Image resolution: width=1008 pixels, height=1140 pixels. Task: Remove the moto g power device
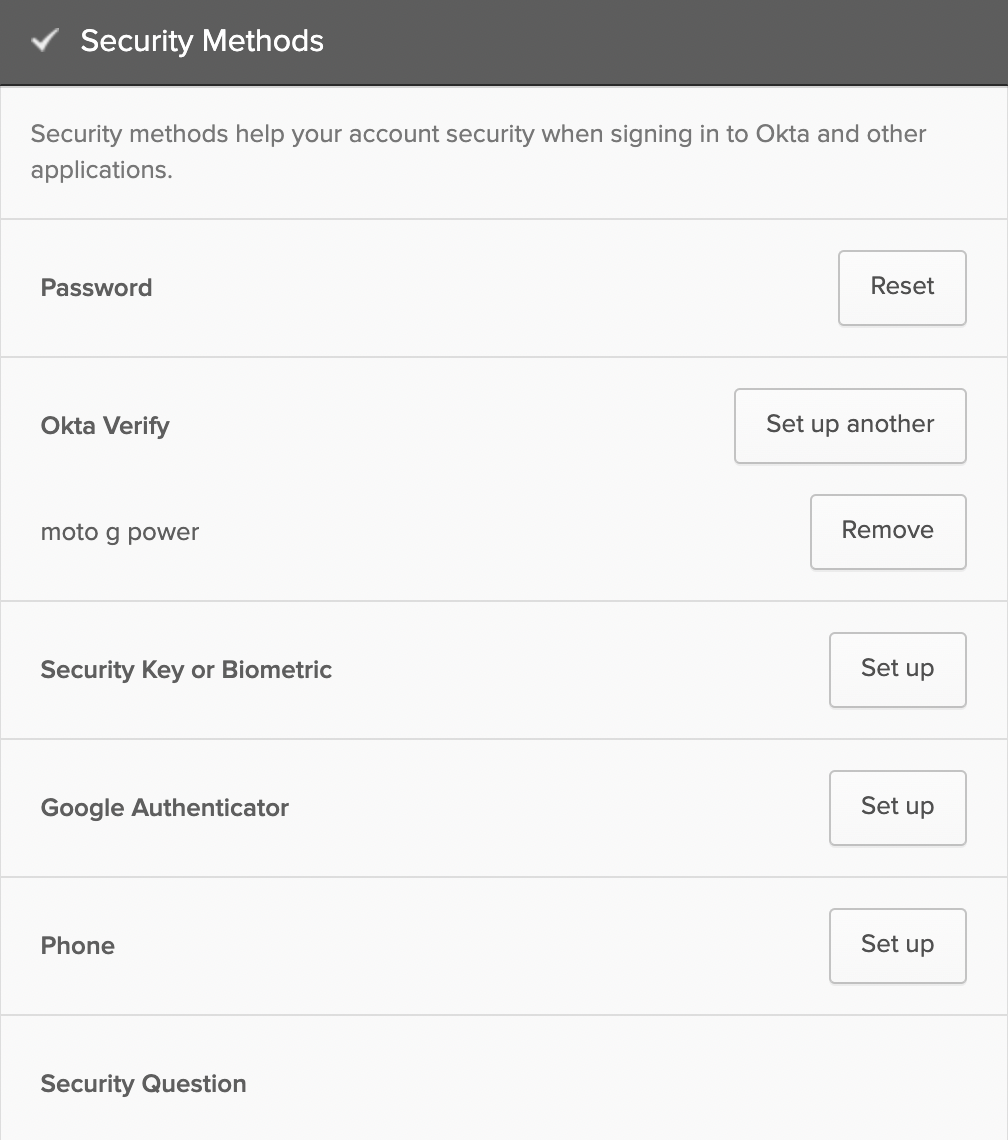point(888,532)
